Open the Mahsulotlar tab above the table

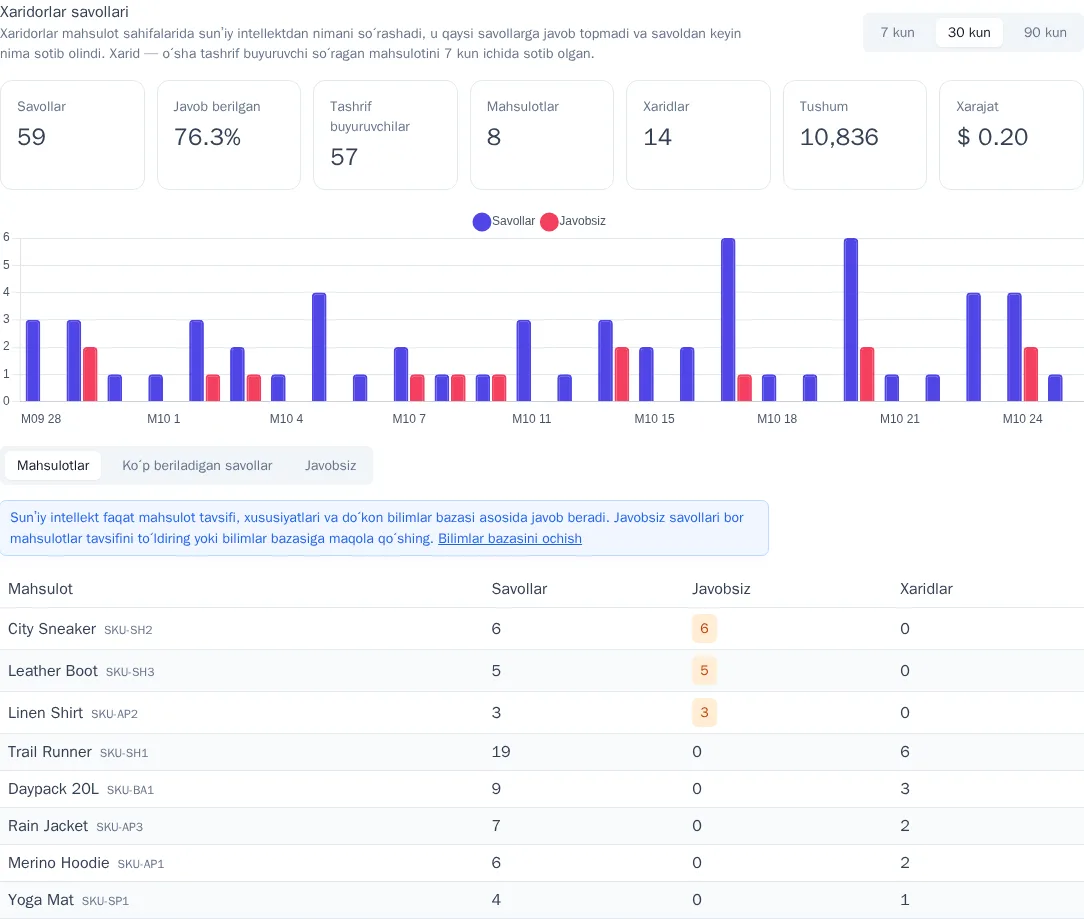tap(53, 465)
